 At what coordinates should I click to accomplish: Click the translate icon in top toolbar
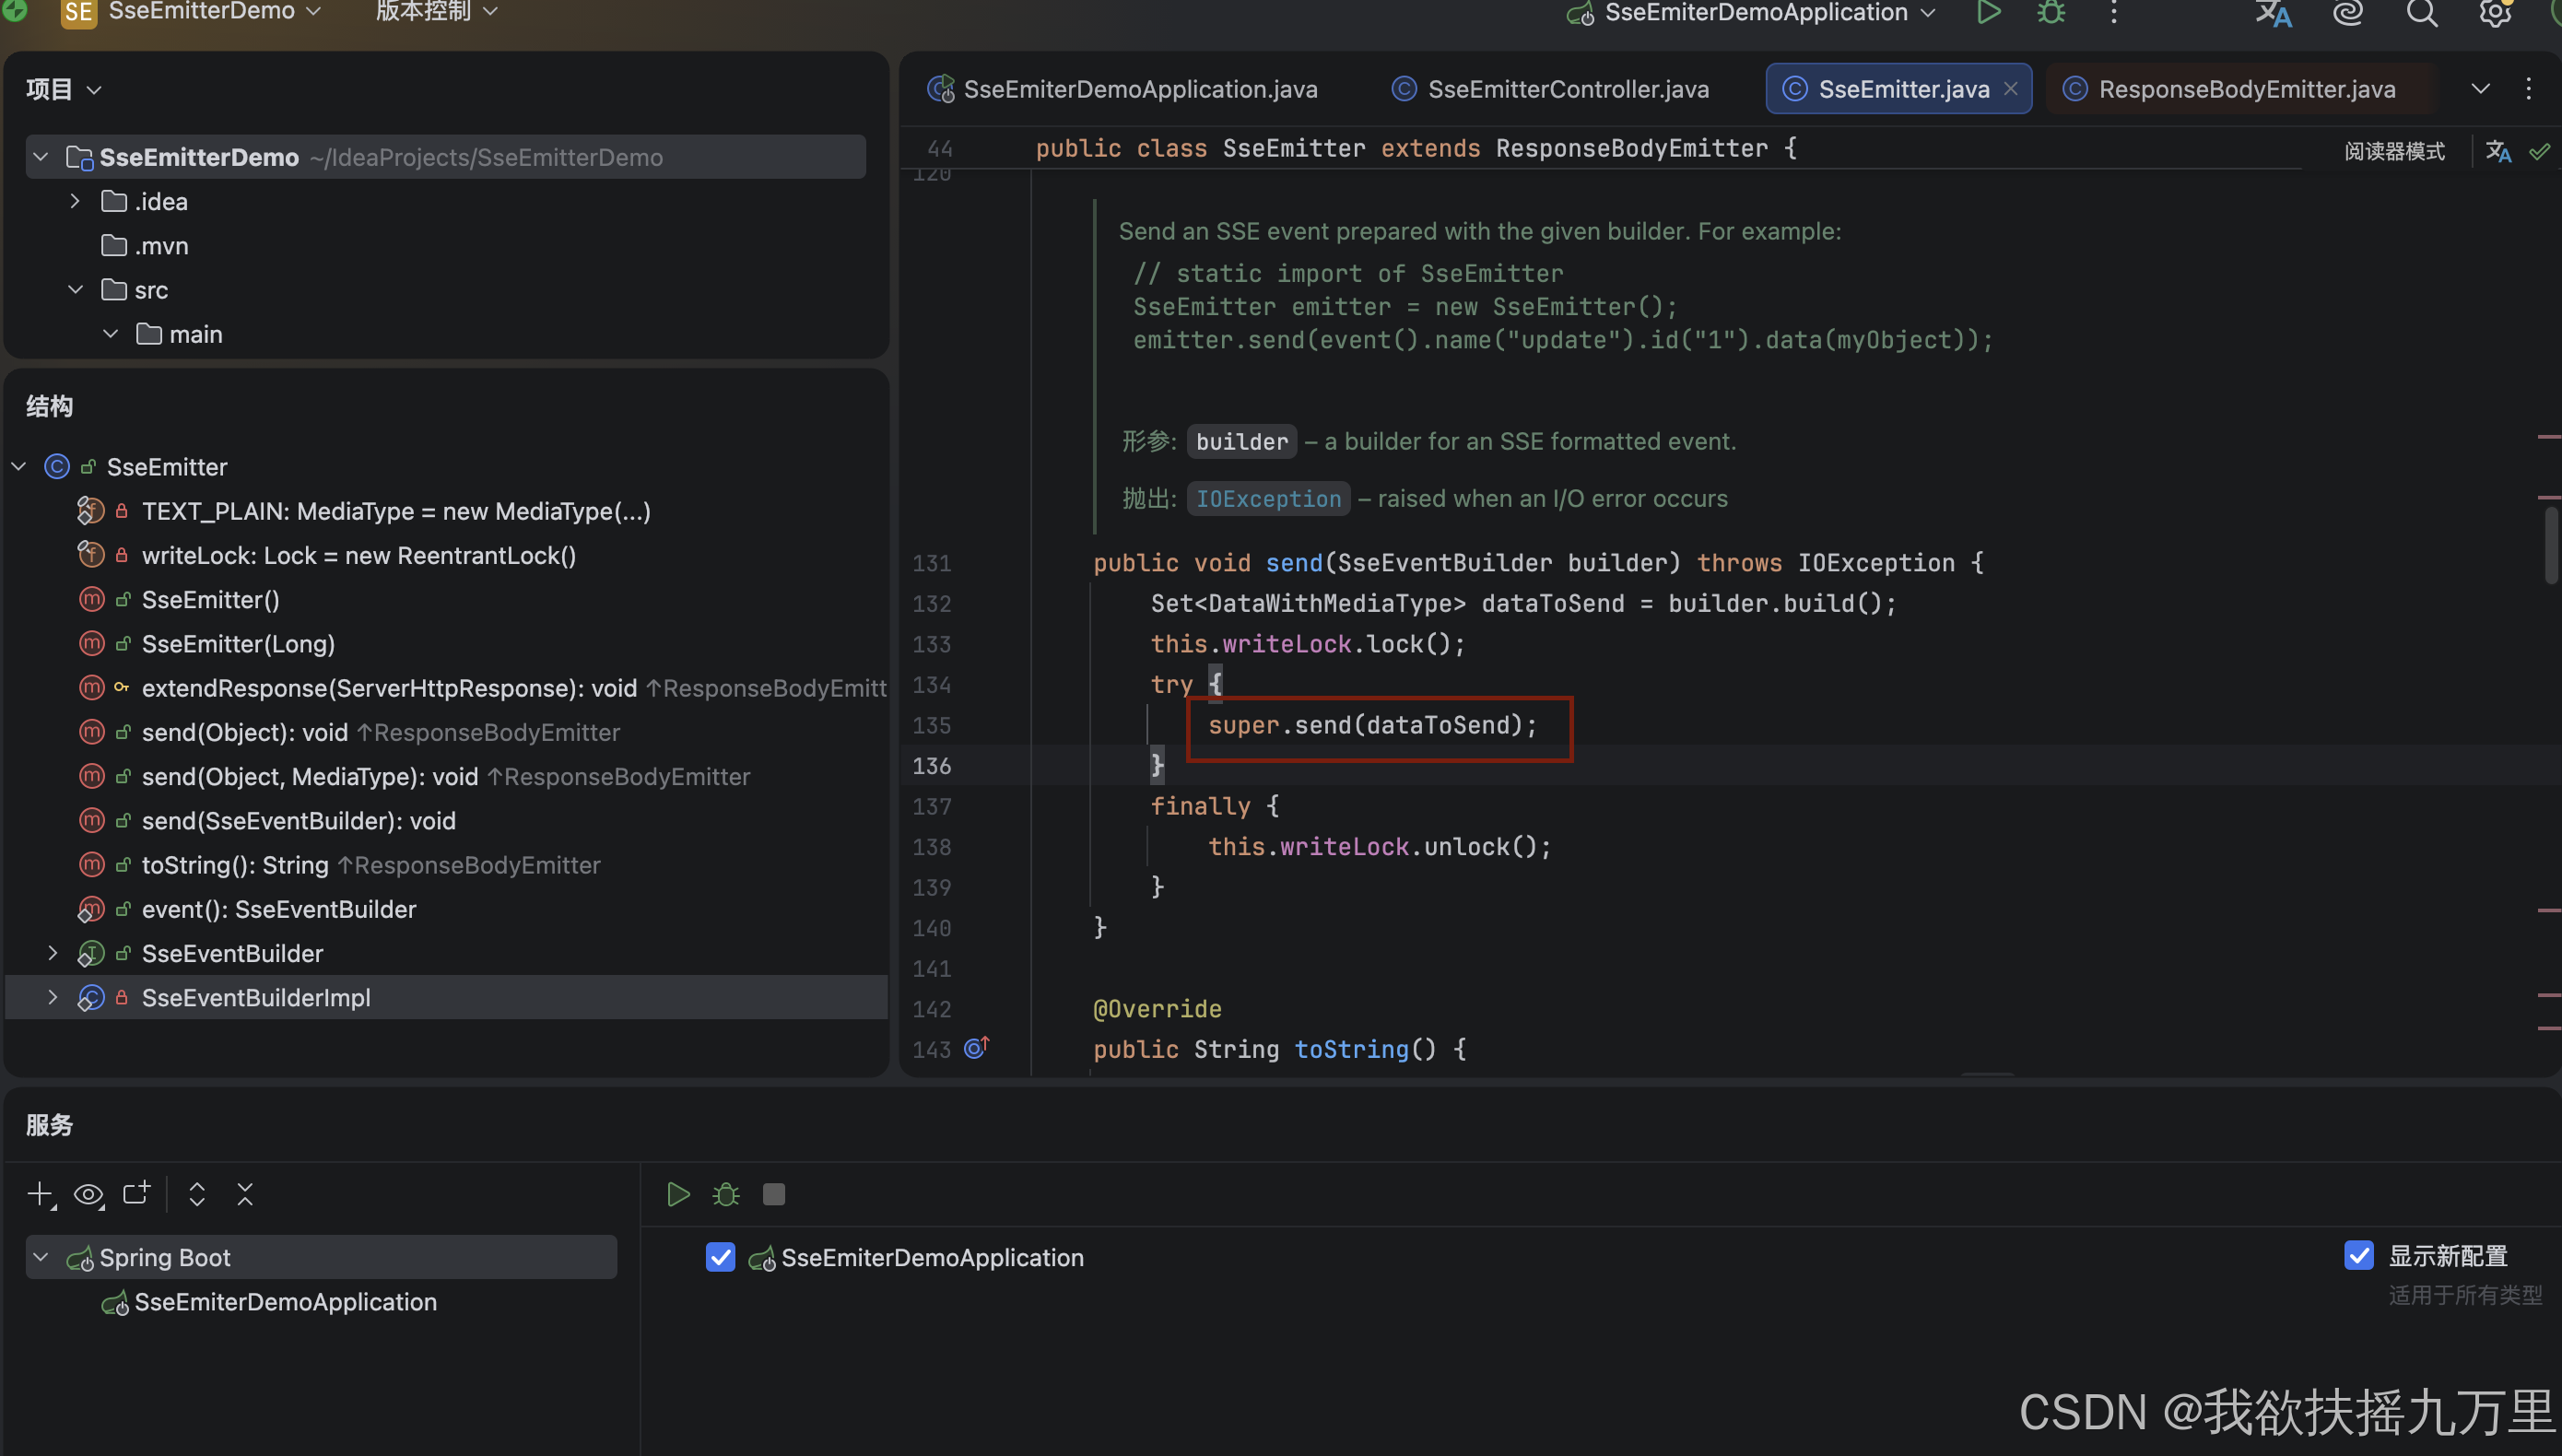pyautogui.click(x=2273, y=13)
